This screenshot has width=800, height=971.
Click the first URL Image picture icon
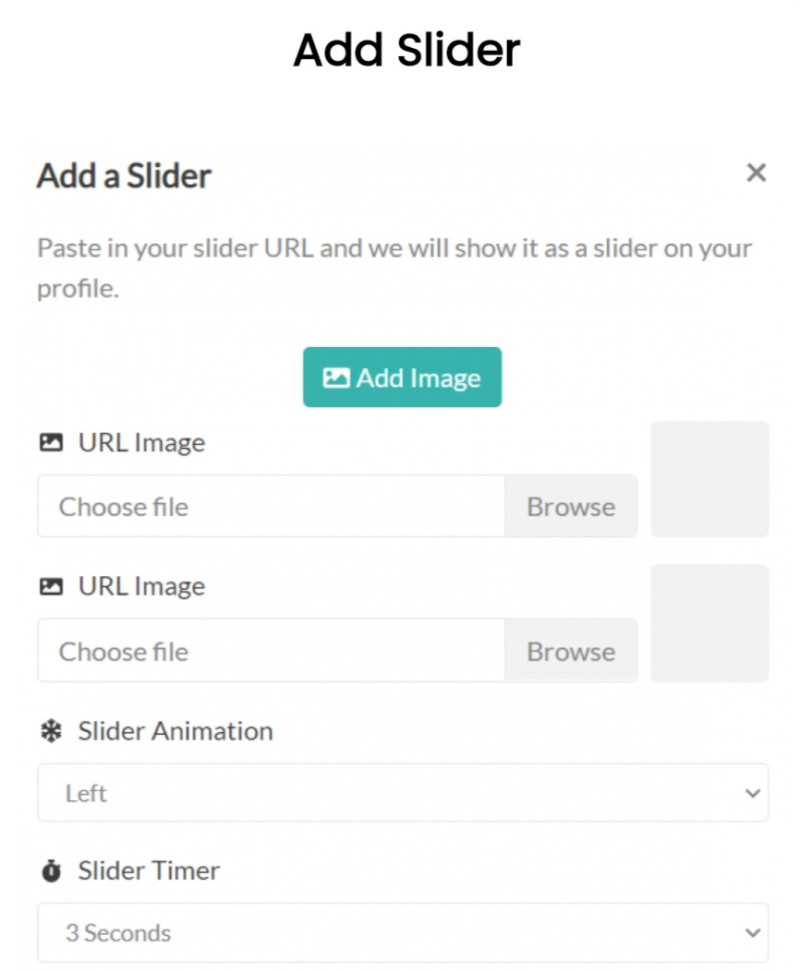(x=51, y=443)
